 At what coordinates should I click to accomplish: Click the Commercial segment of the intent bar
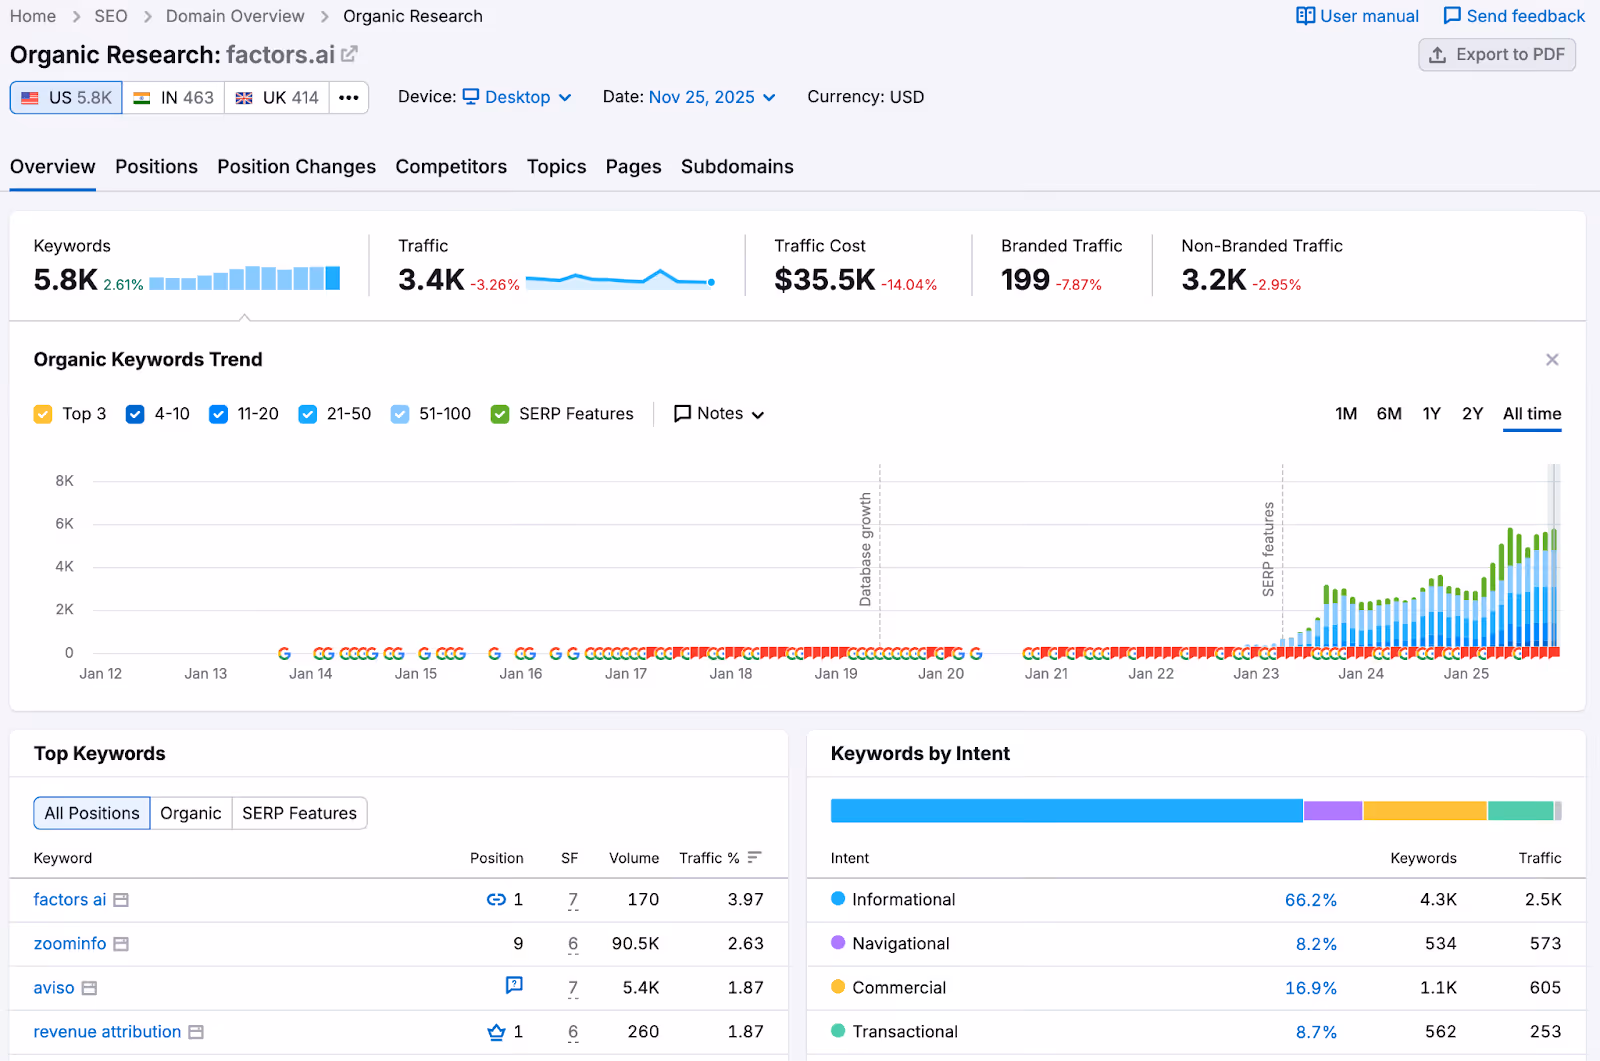(1424, 810)
